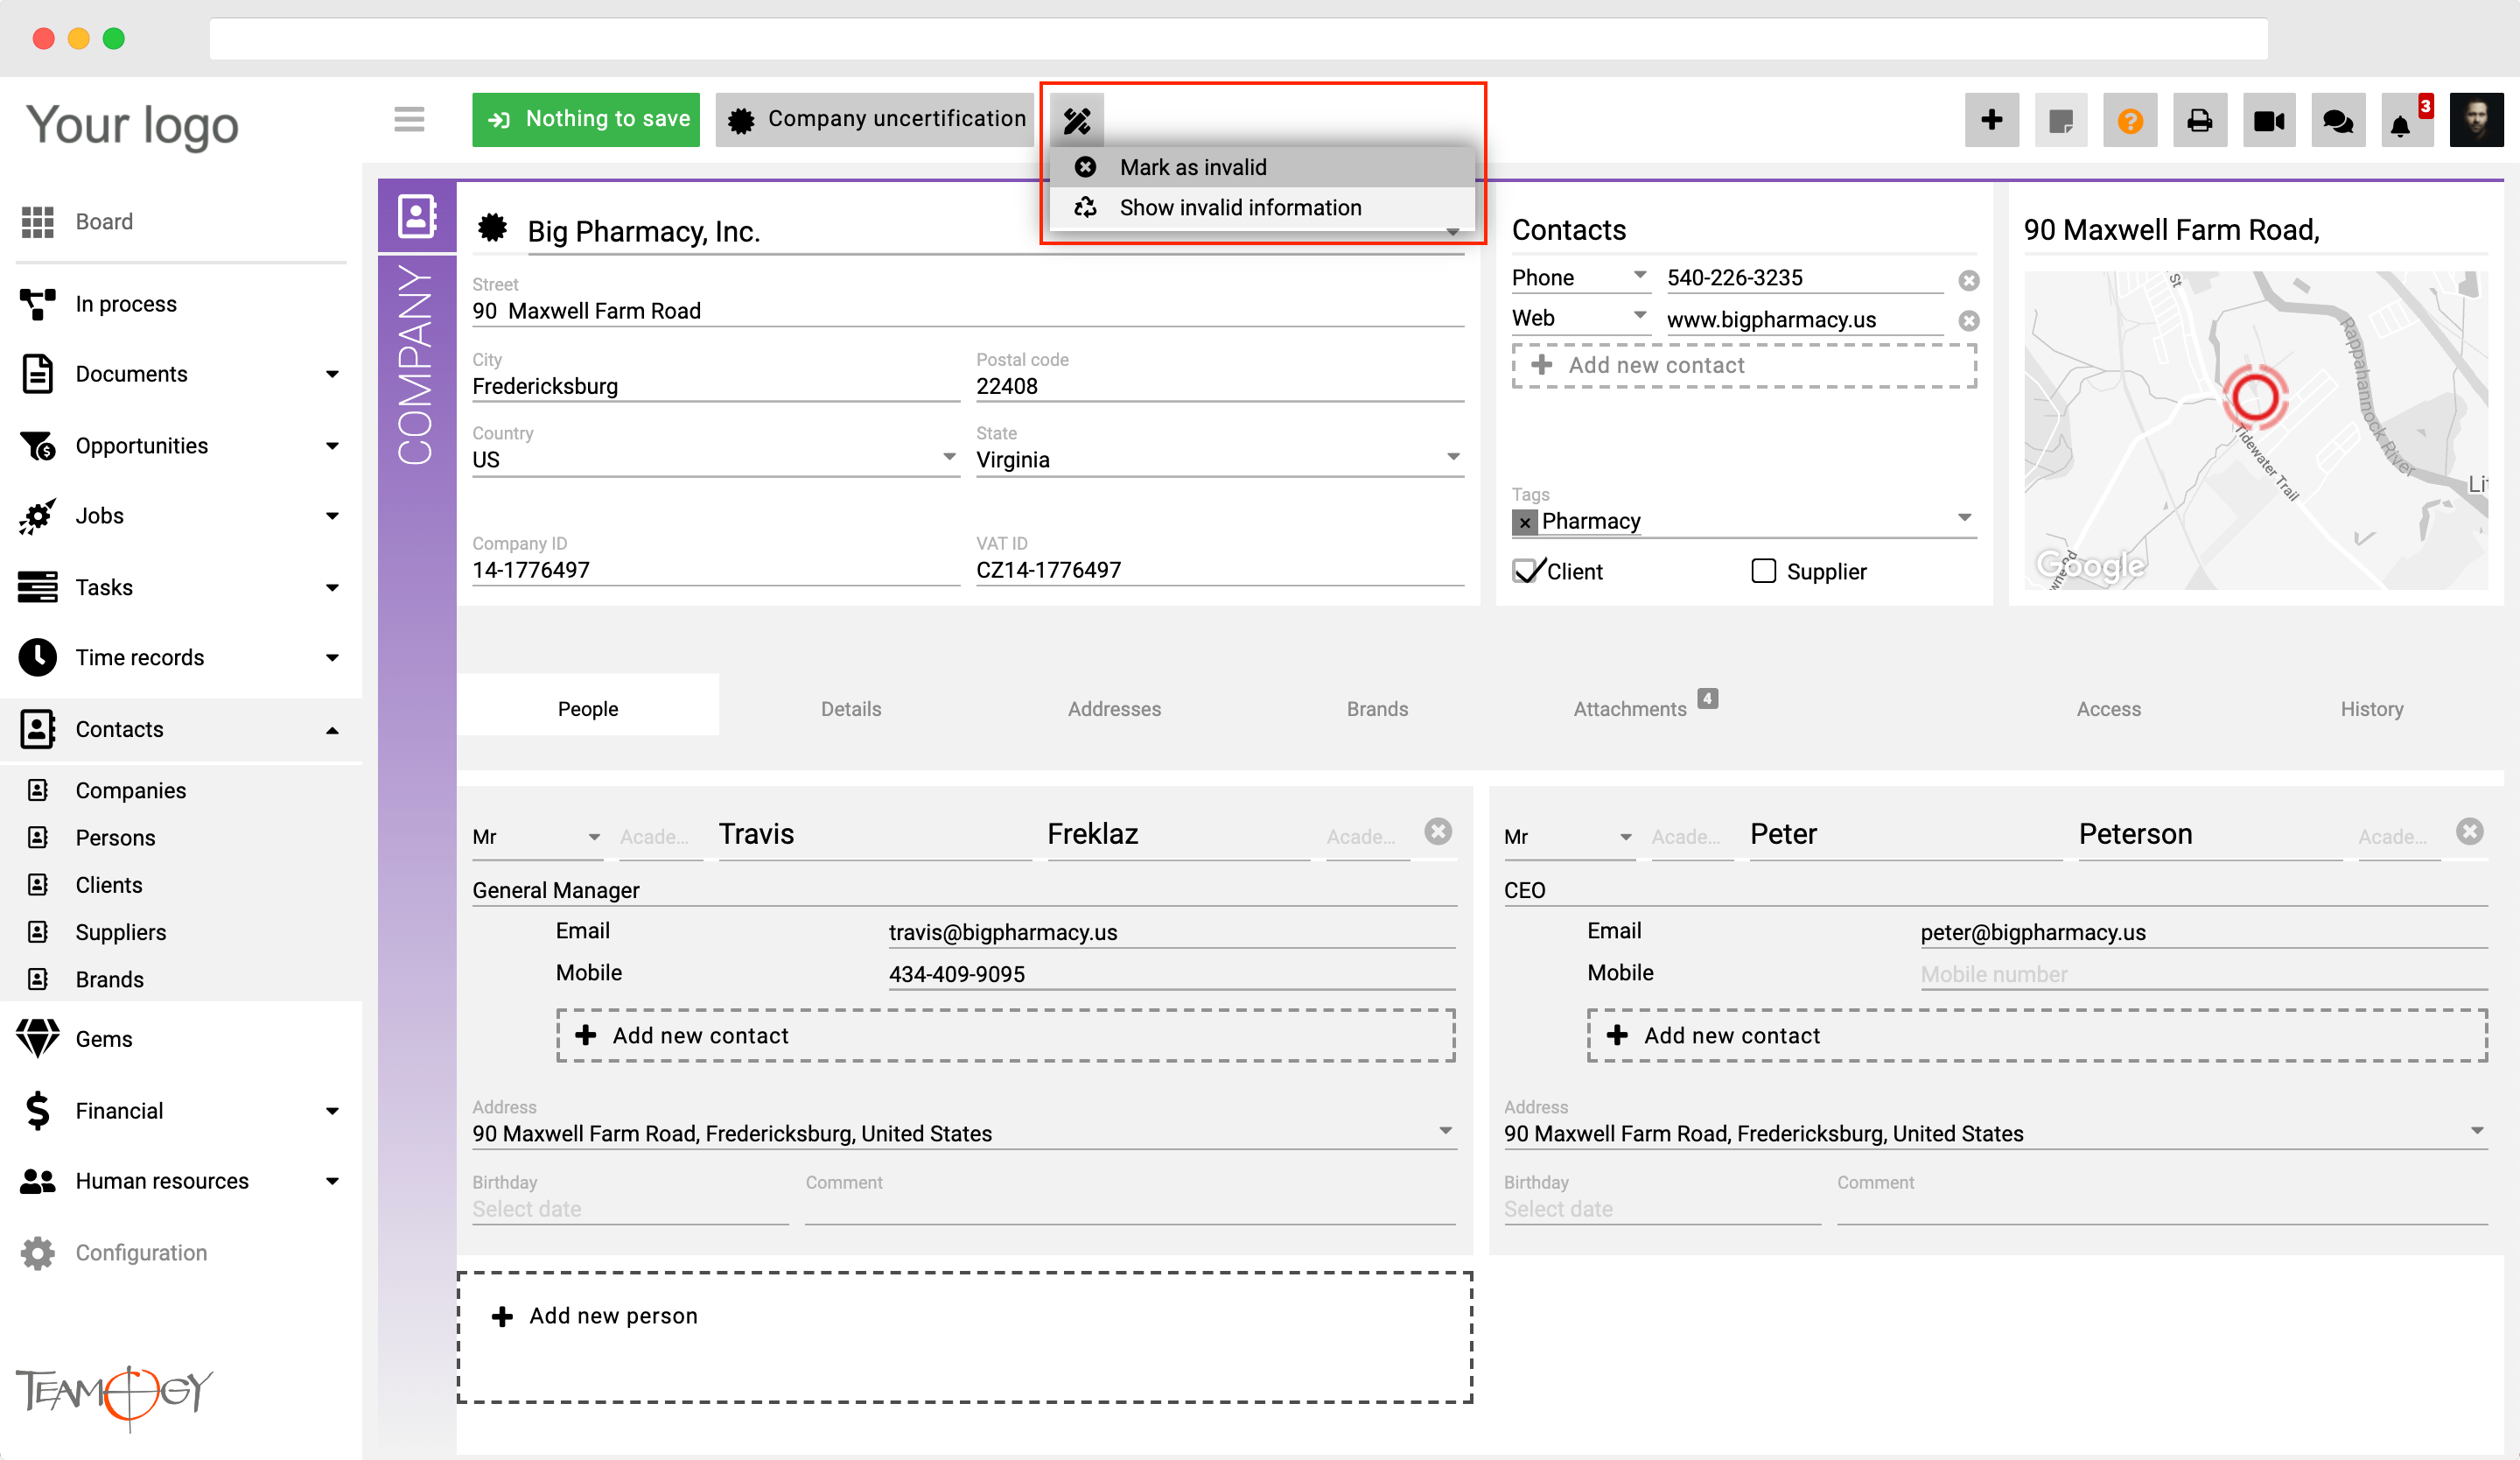Remove person Travis Freklaz
2520x1460 pixels.
click(1438, 832)
